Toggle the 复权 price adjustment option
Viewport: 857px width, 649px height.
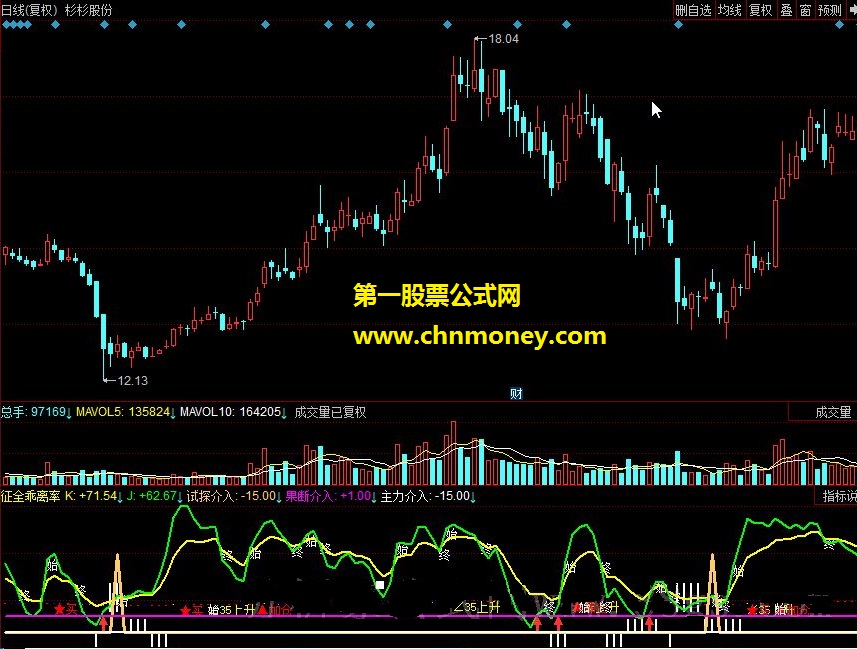click(x=760, y=10)
